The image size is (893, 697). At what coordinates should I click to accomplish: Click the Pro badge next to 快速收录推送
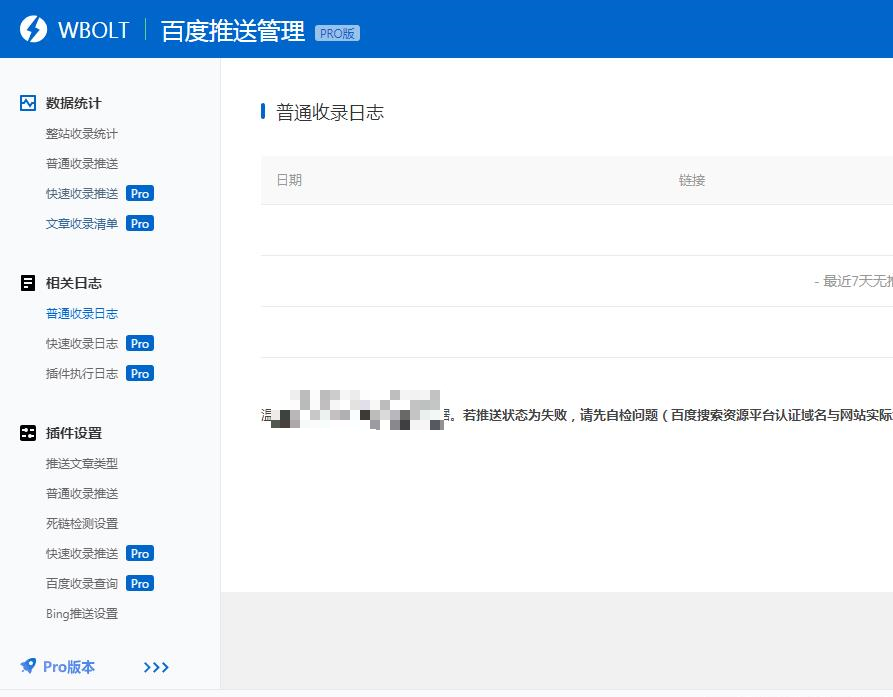click(139, 193)
